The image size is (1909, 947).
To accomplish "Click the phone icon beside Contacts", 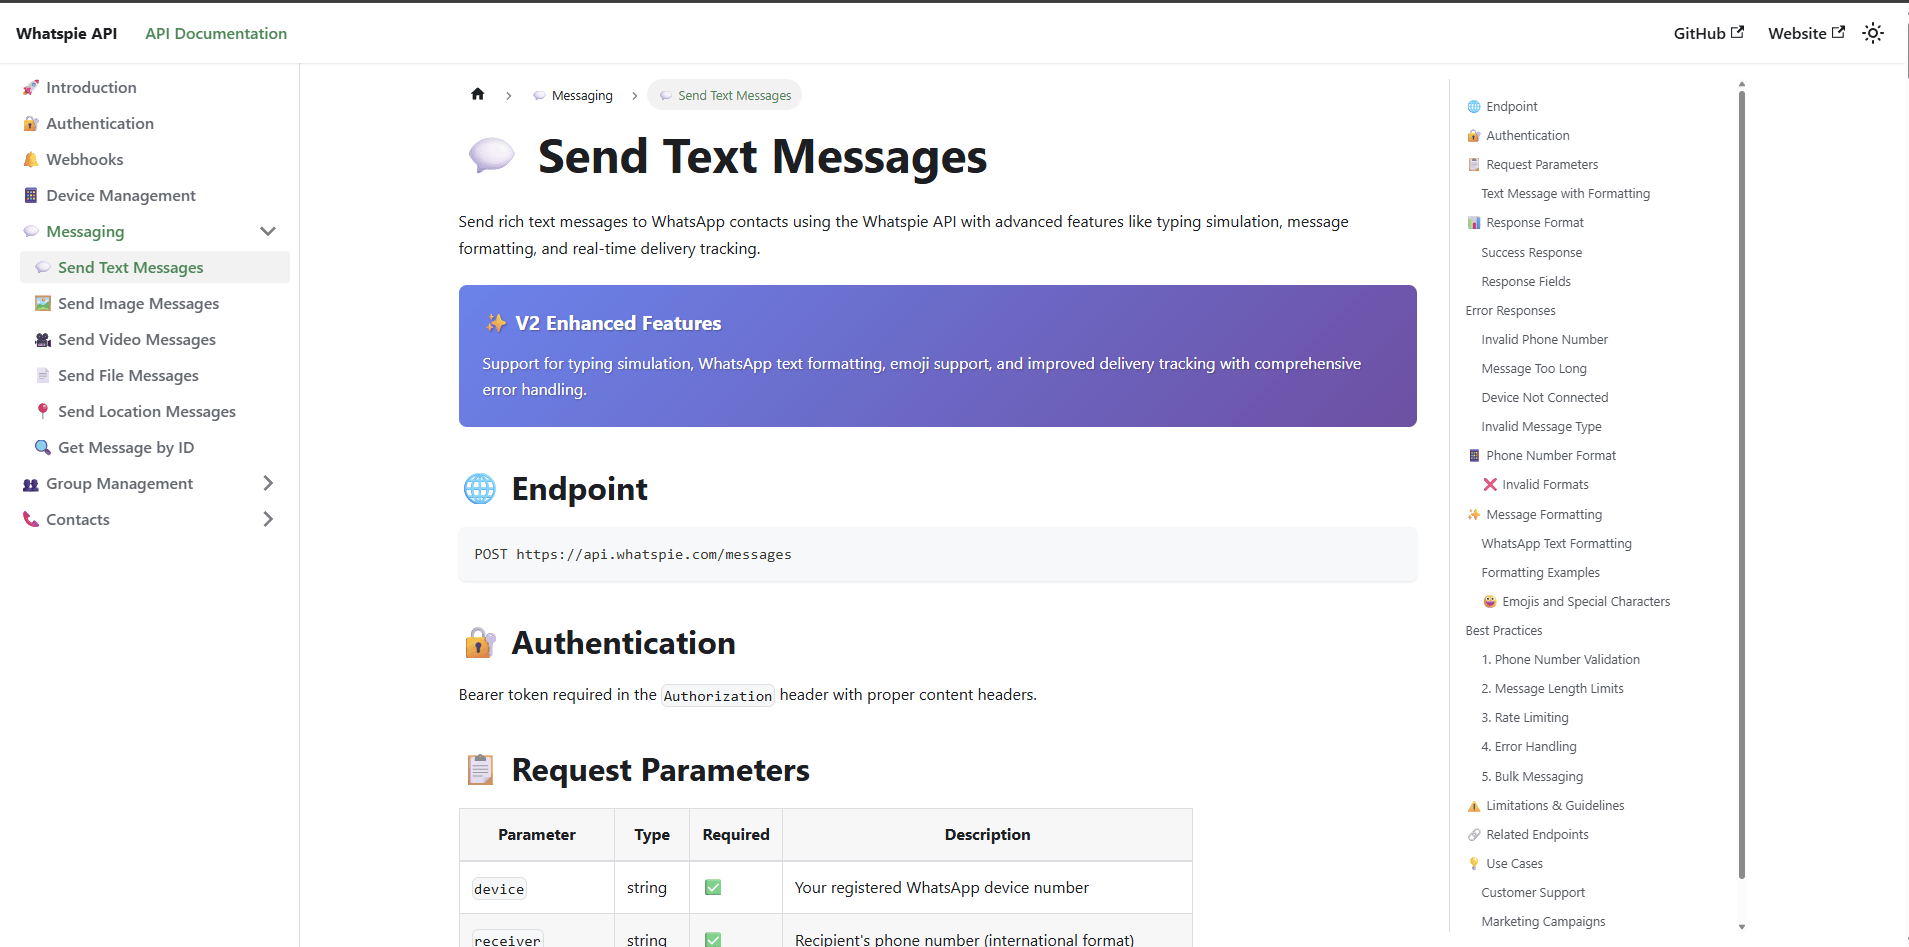I will 31,520.
